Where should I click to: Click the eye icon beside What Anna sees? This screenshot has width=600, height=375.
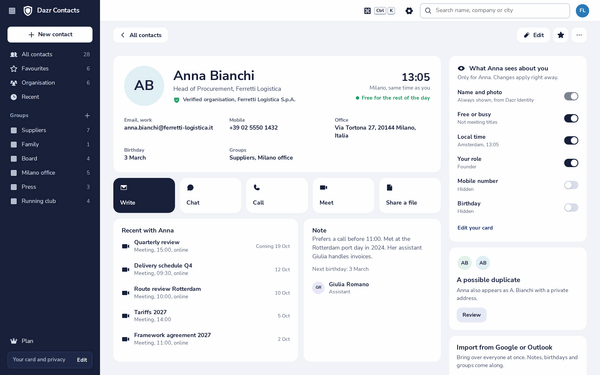tap(461, 68)
